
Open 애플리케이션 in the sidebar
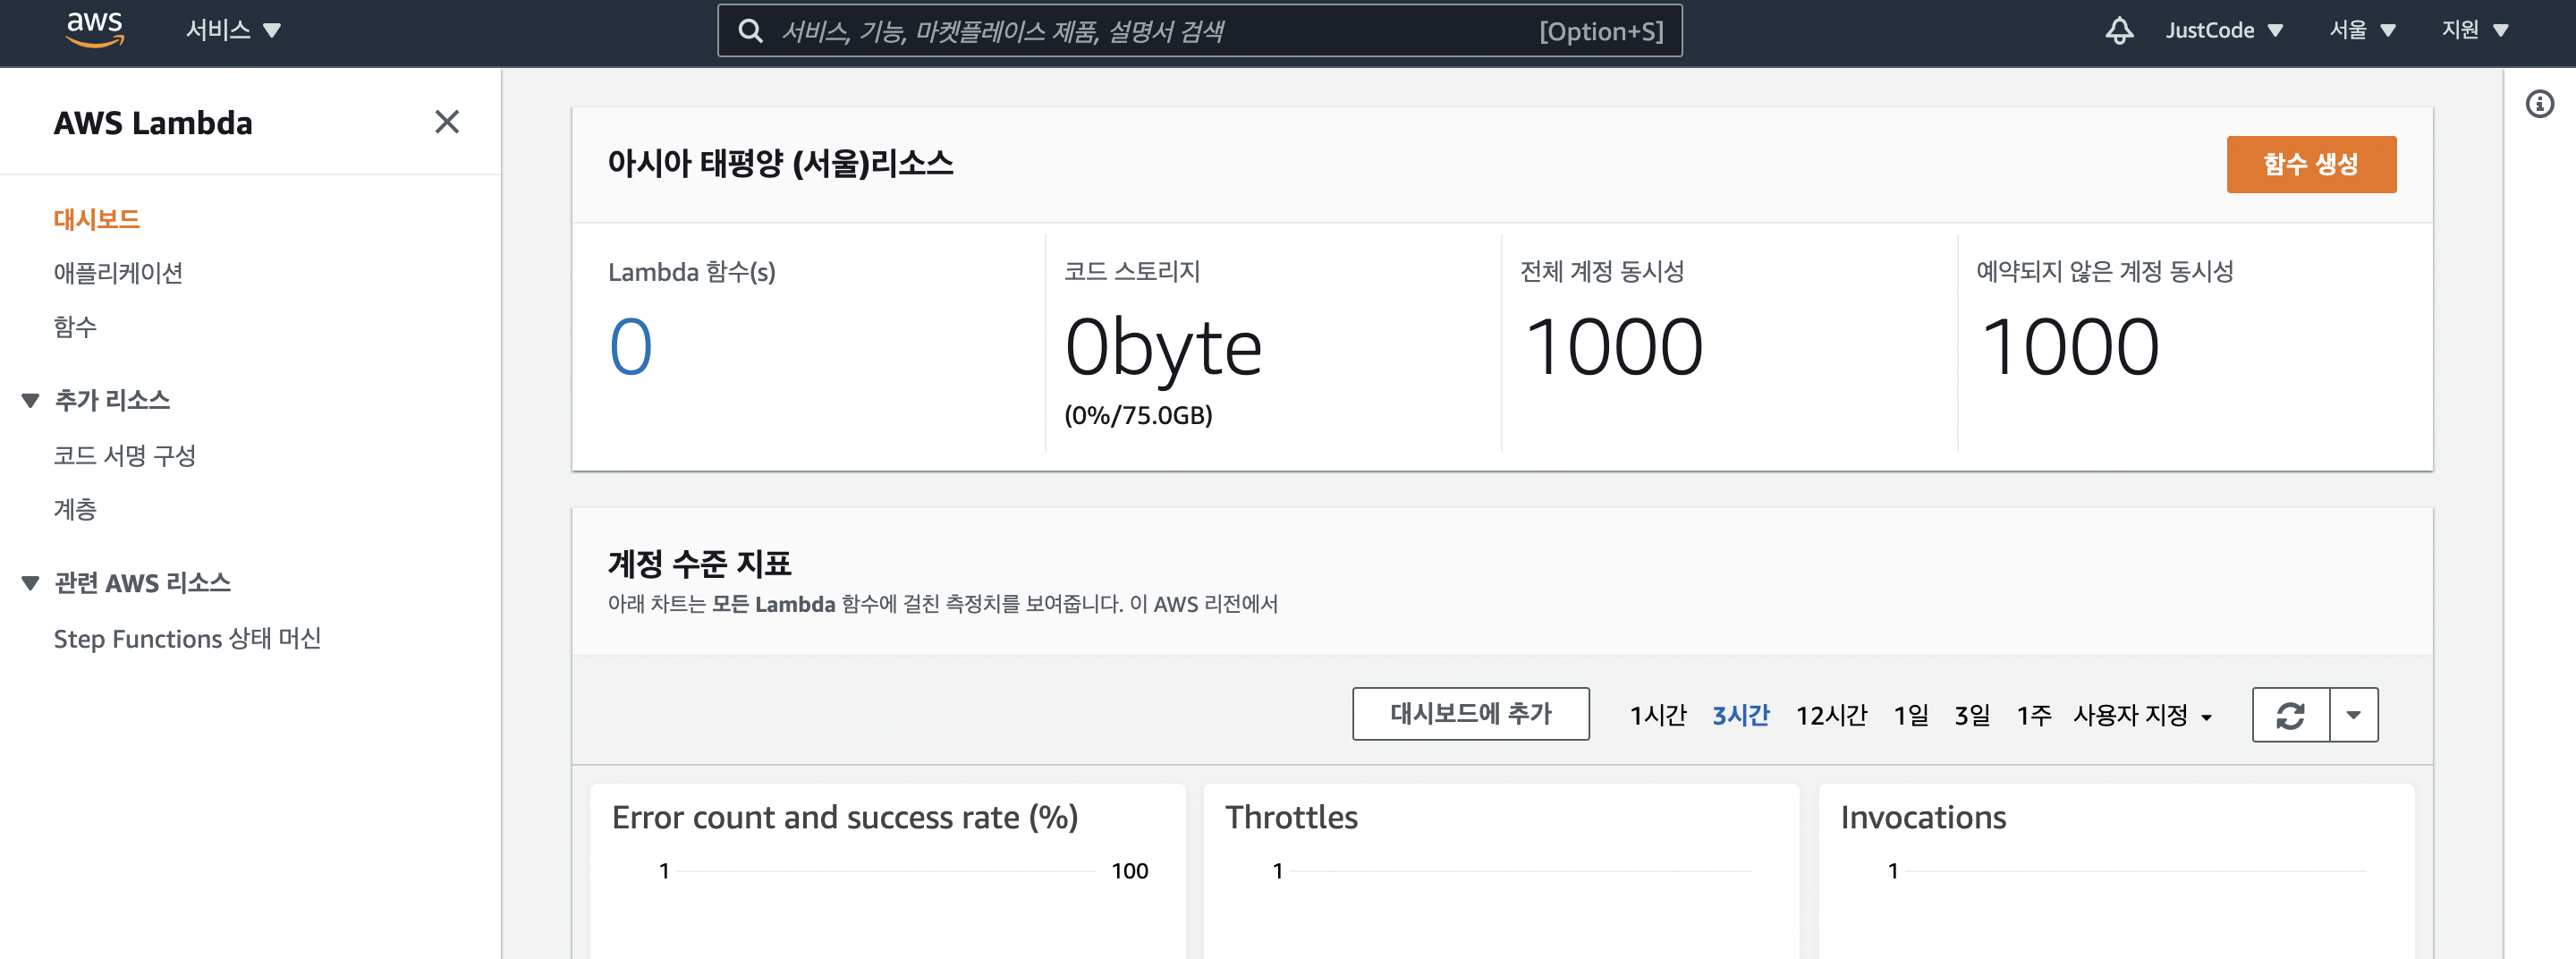pyautogui.click(x=118, y=273)
